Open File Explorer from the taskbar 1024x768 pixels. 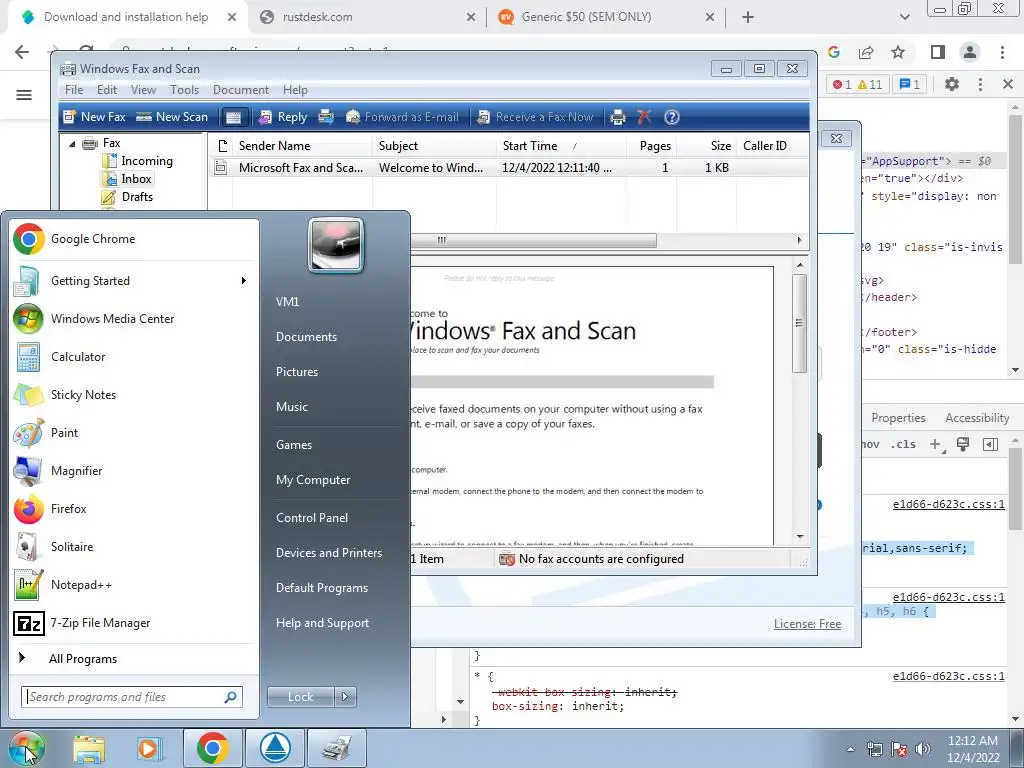pos(89,748)
